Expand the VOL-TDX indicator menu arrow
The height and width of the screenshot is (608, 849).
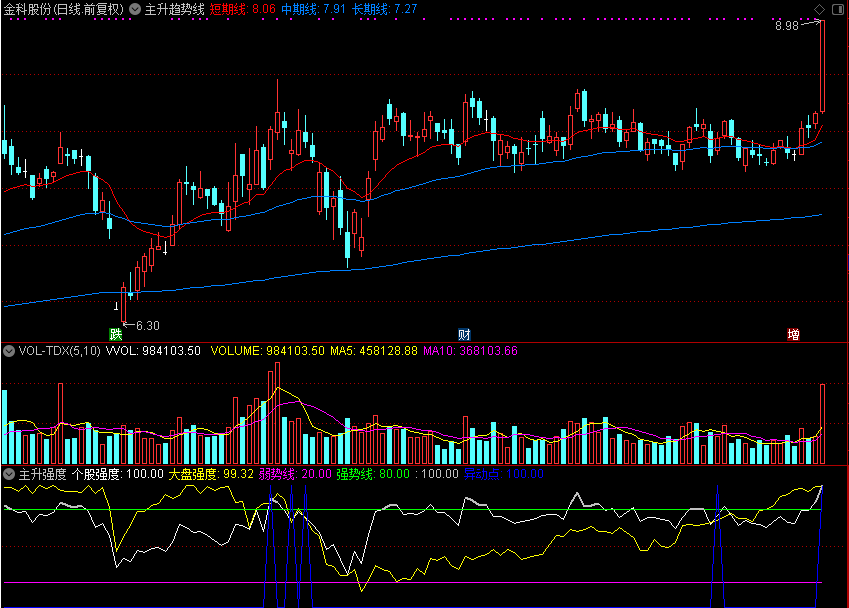[x=9, y=351]
